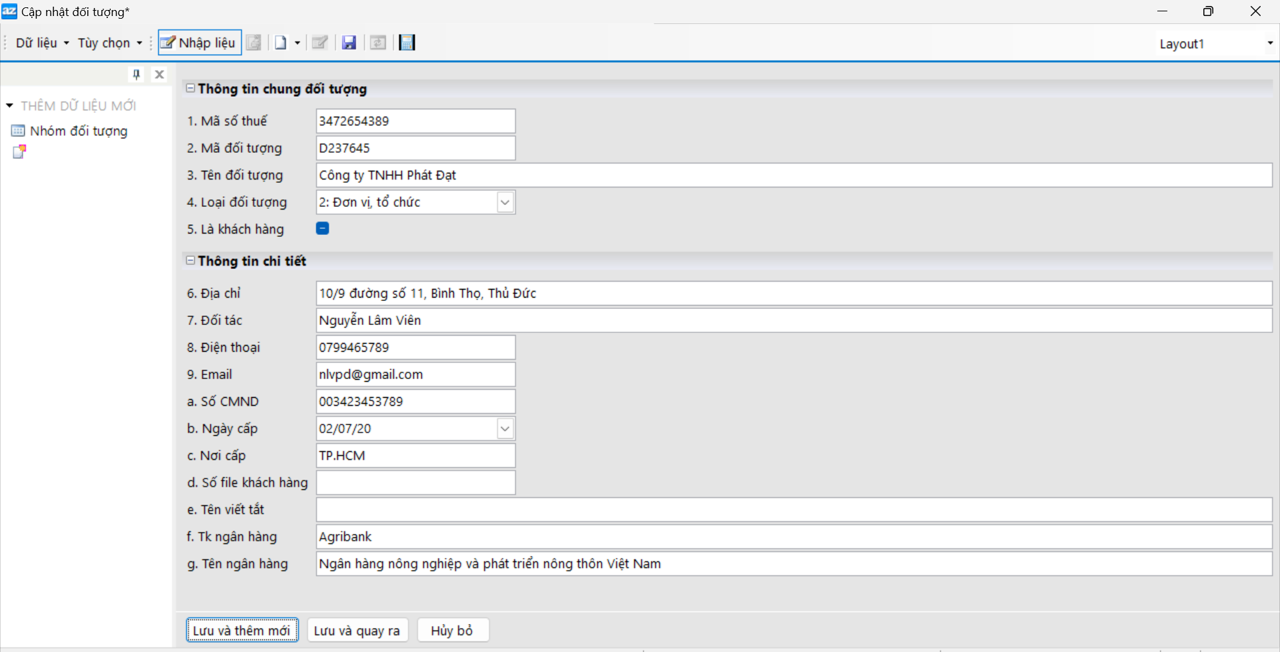The height and width of the screenshot is (652, 1280).
Task: Pin the left side panel
Action: (x=137, y=75)
